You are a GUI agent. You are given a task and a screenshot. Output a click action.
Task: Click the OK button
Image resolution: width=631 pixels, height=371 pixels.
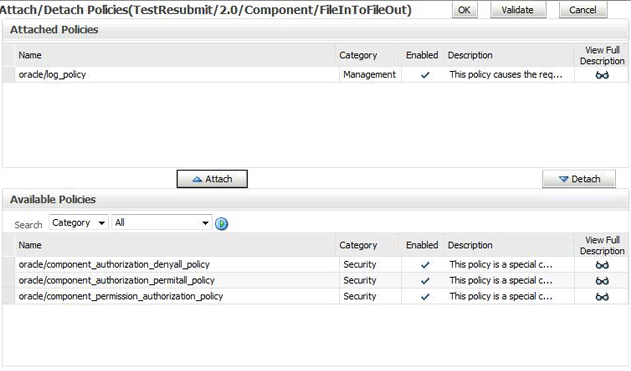(464, 10)
